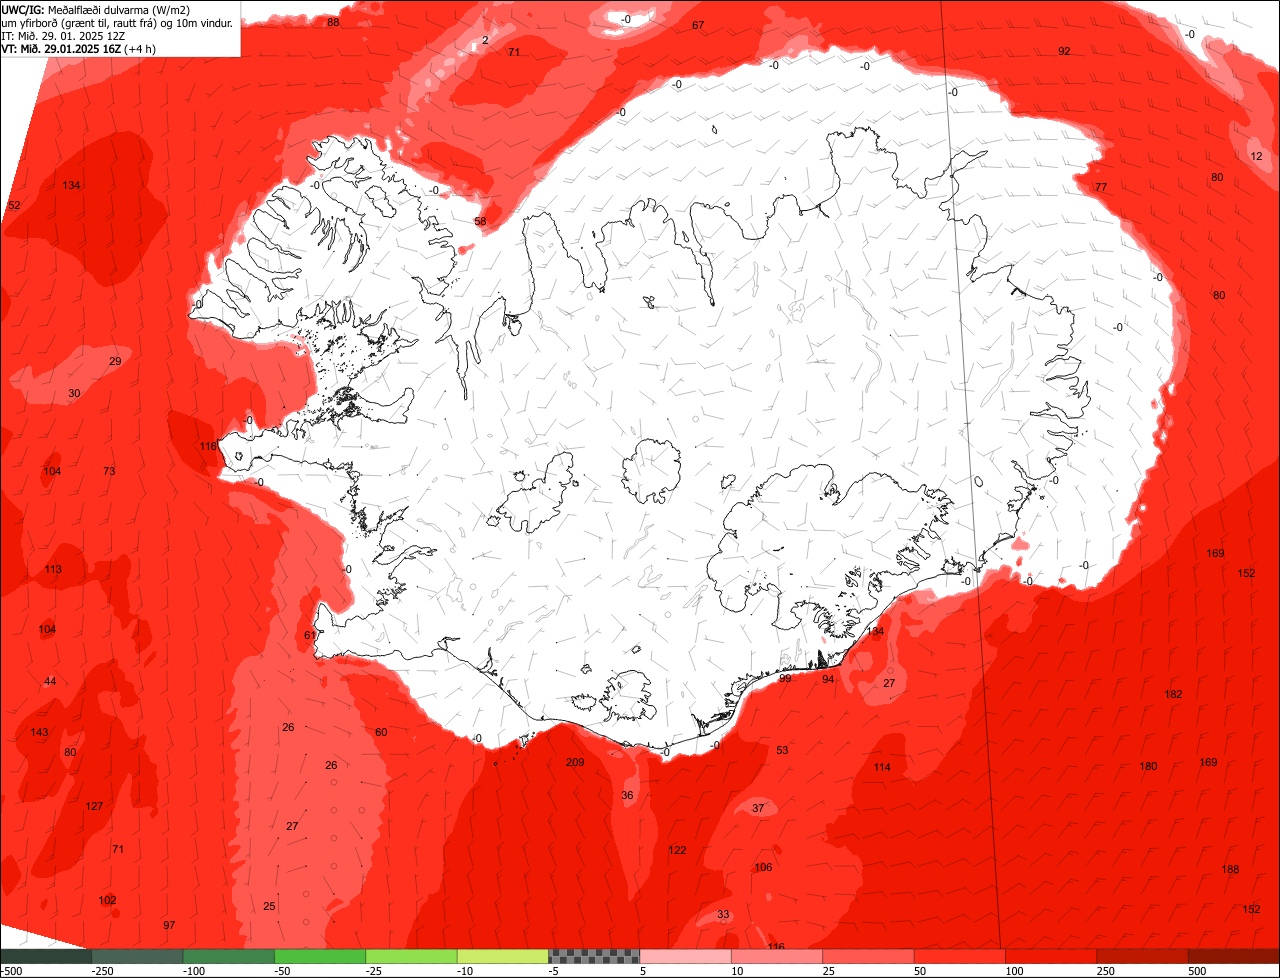
Task: Click the map value 92 in the northeast sea
Action: click(x=1064, y=51)
